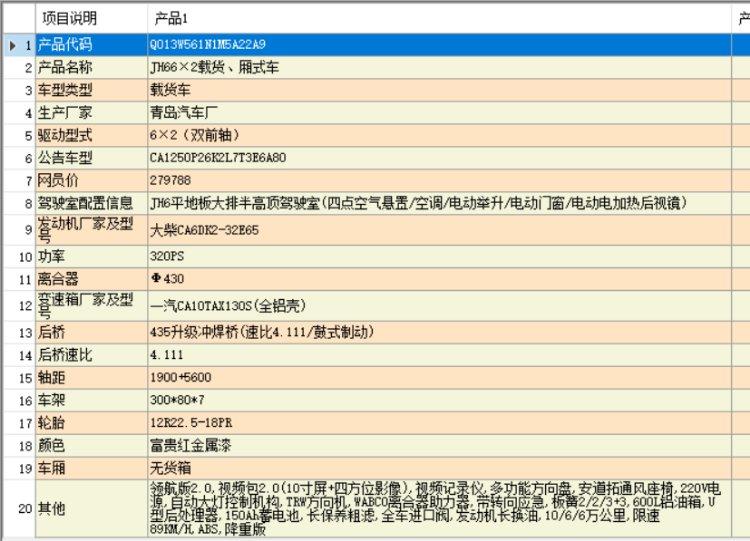Click the JH66×2载货、厢式车 value cell
This screenshot has width=750, height=541.
(x=439, y=67)
